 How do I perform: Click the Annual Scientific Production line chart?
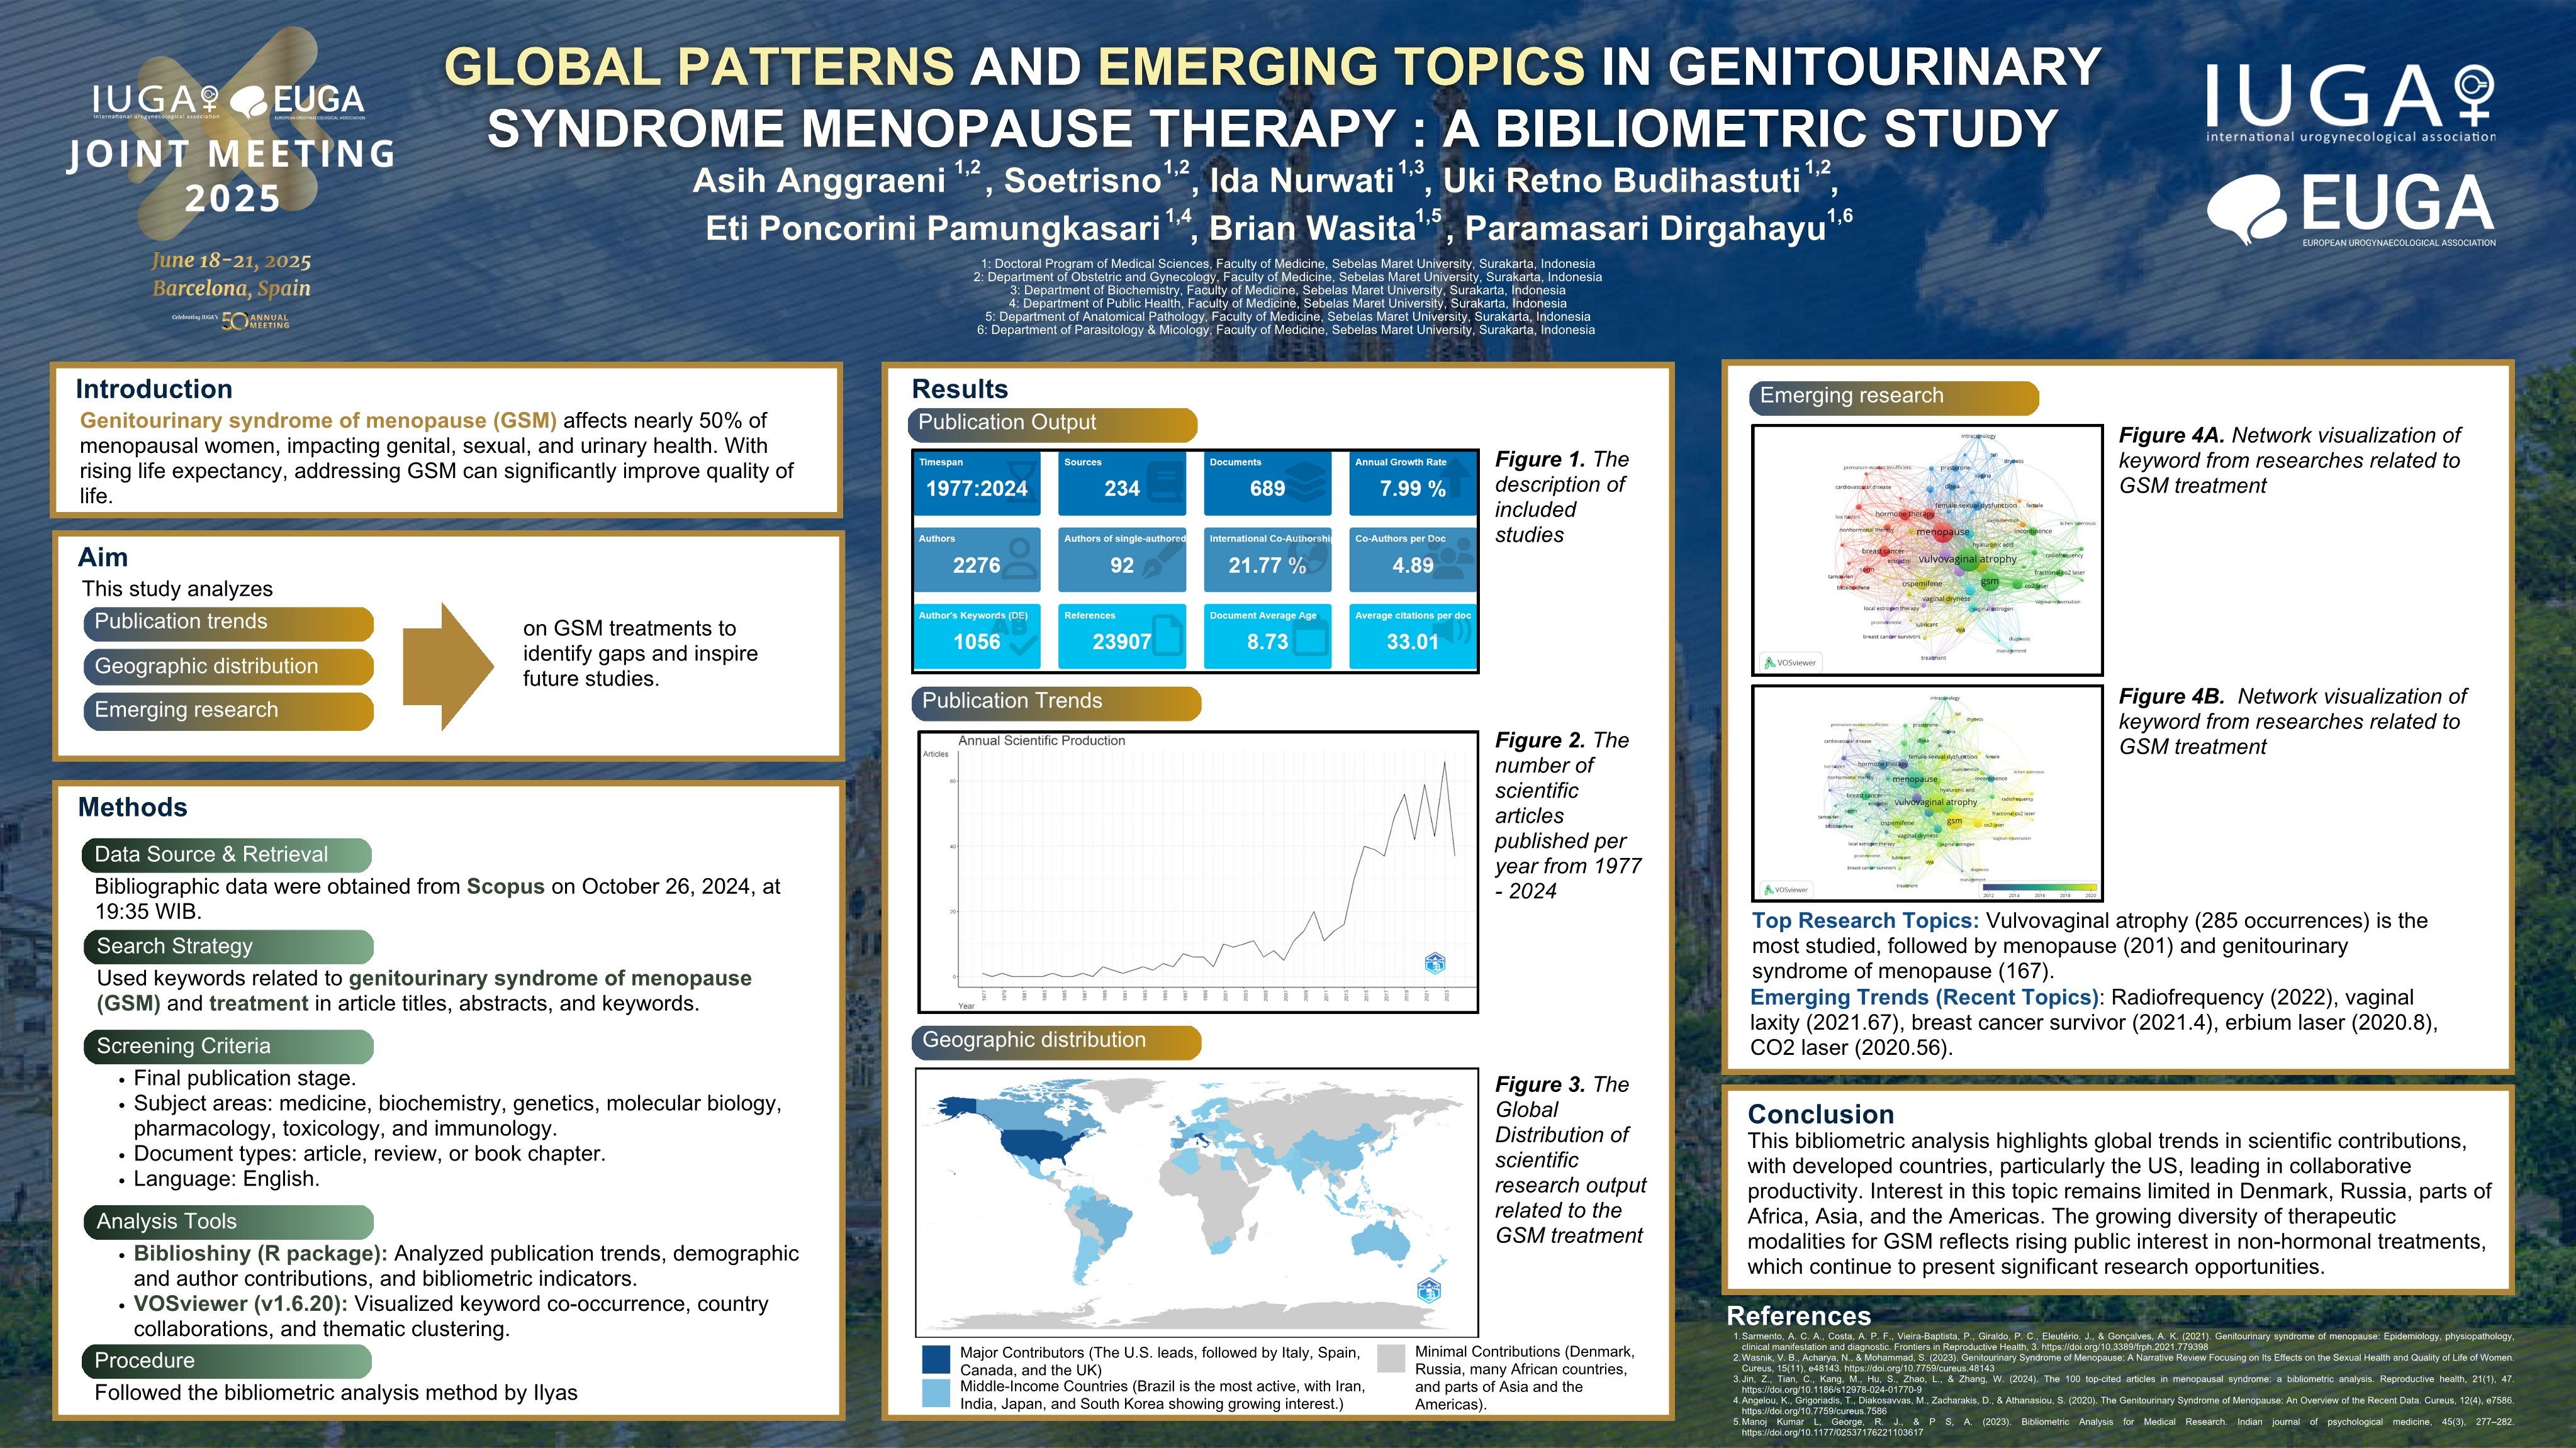tap(1198, 872)
